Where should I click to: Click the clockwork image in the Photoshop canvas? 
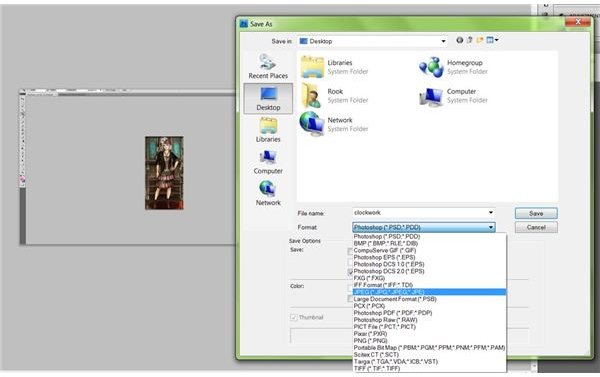coord(164,173)
